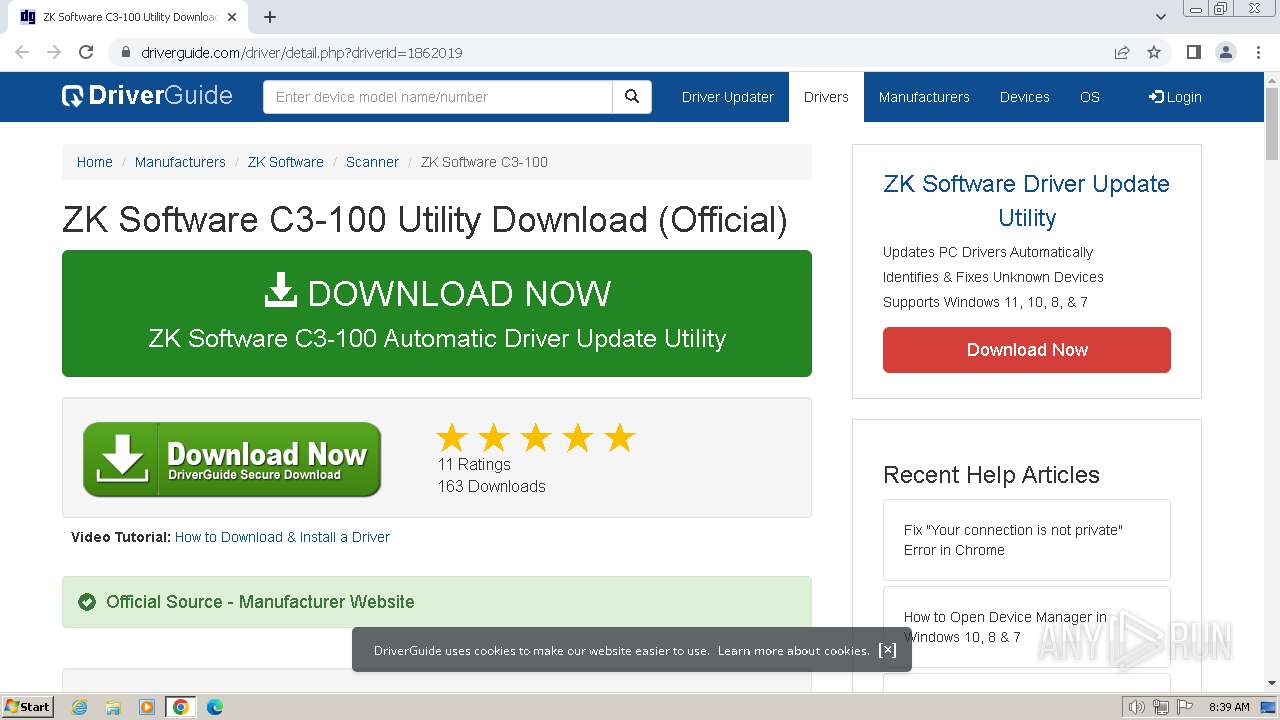Image resolution: width=1280 pixels, height=720 pixels.
Task: Click the DriverGuide logo
Action: point(147,96)
